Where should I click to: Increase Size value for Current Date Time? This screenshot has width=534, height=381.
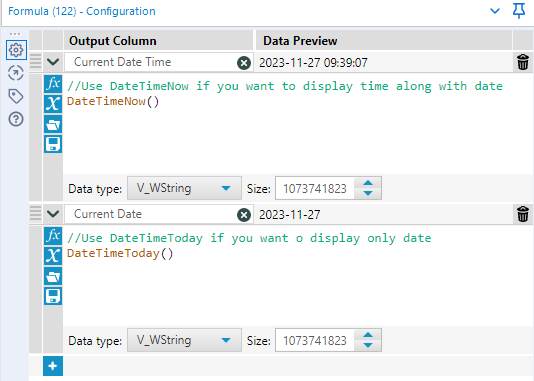pos(368,183)
